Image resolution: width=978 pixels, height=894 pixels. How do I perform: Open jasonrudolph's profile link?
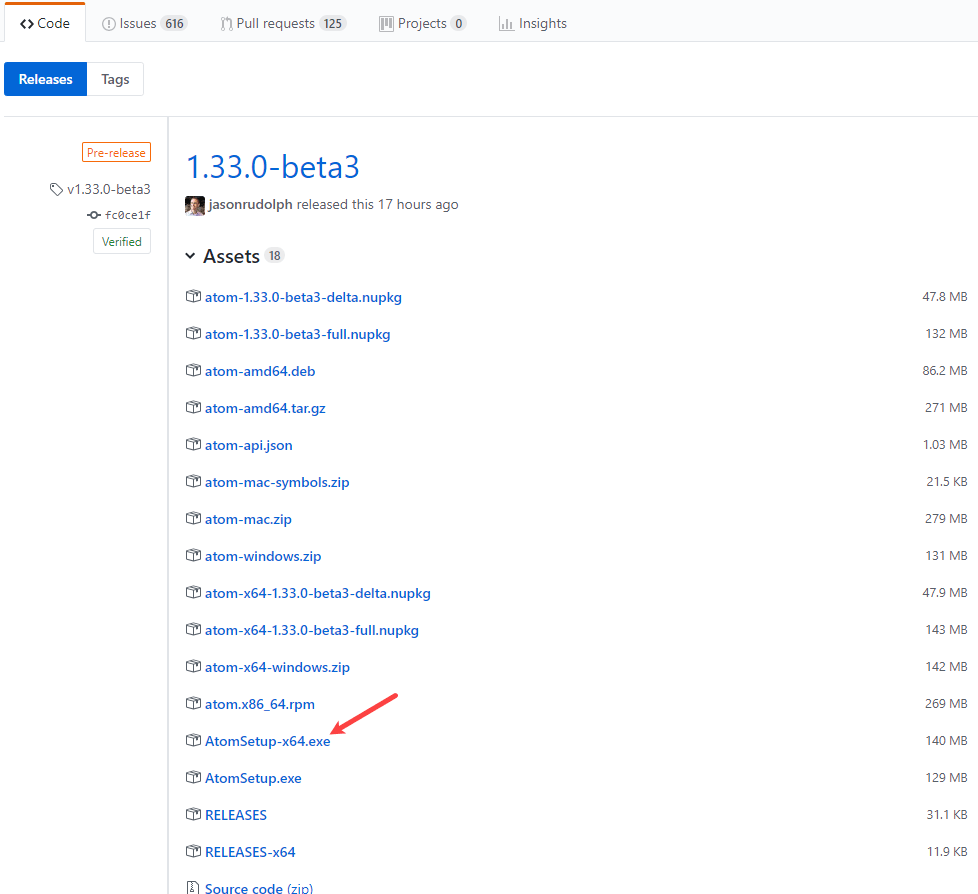click(250, 205)
